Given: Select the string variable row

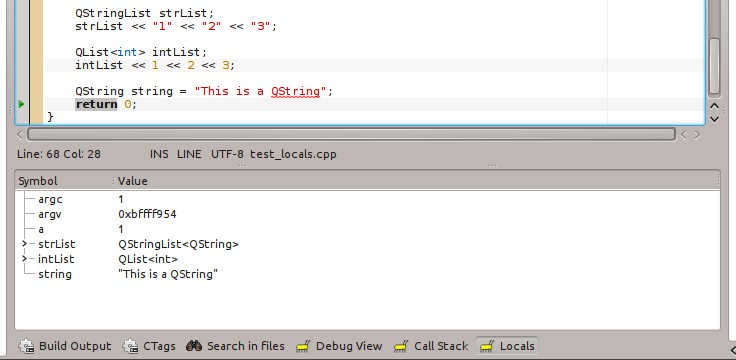Looking at the screenshot, I should [368, 274].
